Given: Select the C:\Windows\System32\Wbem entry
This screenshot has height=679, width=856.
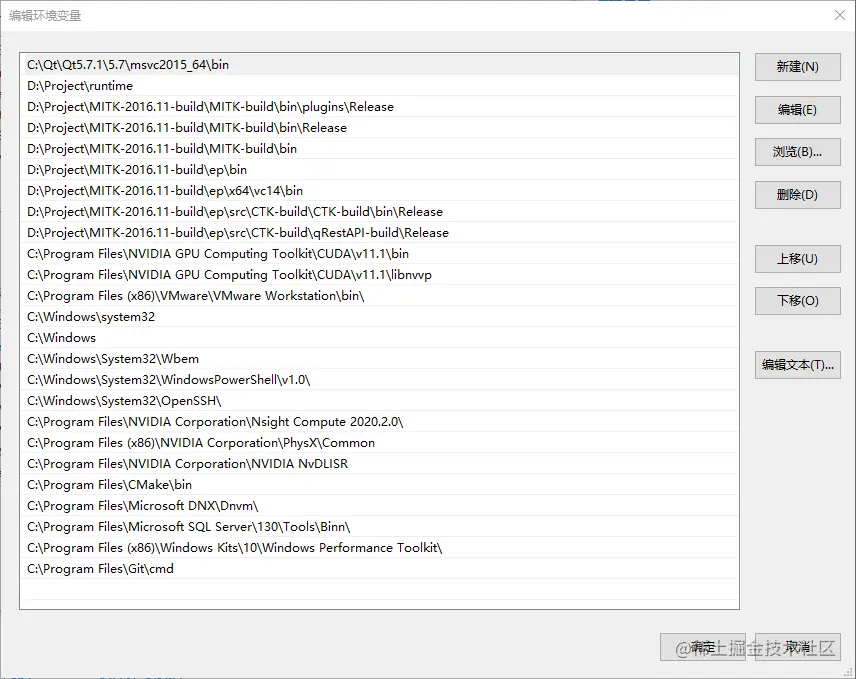Looking at the screenshot, I should point(381,359).
